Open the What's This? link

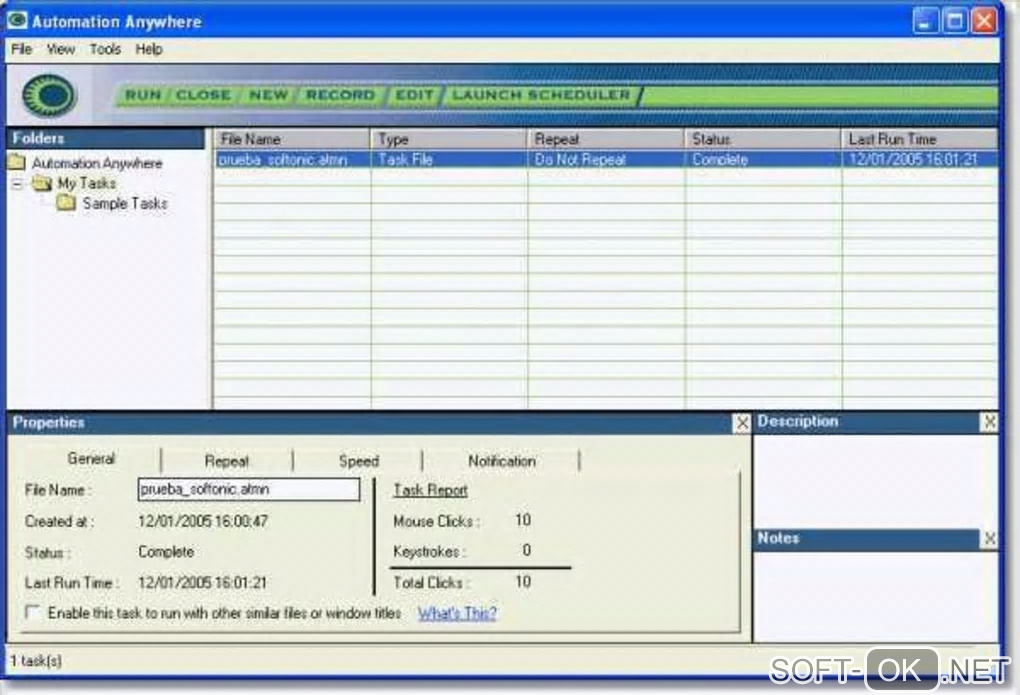pyautogui.click(x=457, y=613)
